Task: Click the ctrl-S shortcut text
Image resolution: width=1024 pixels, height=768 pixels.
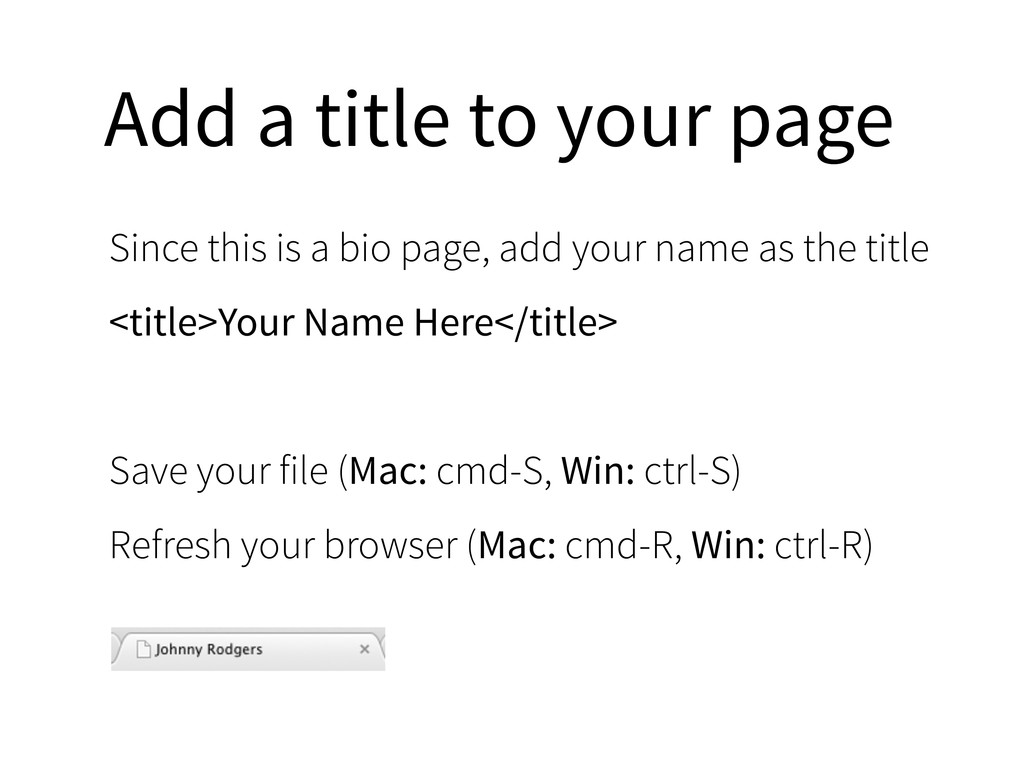Action: pos(687,472)
